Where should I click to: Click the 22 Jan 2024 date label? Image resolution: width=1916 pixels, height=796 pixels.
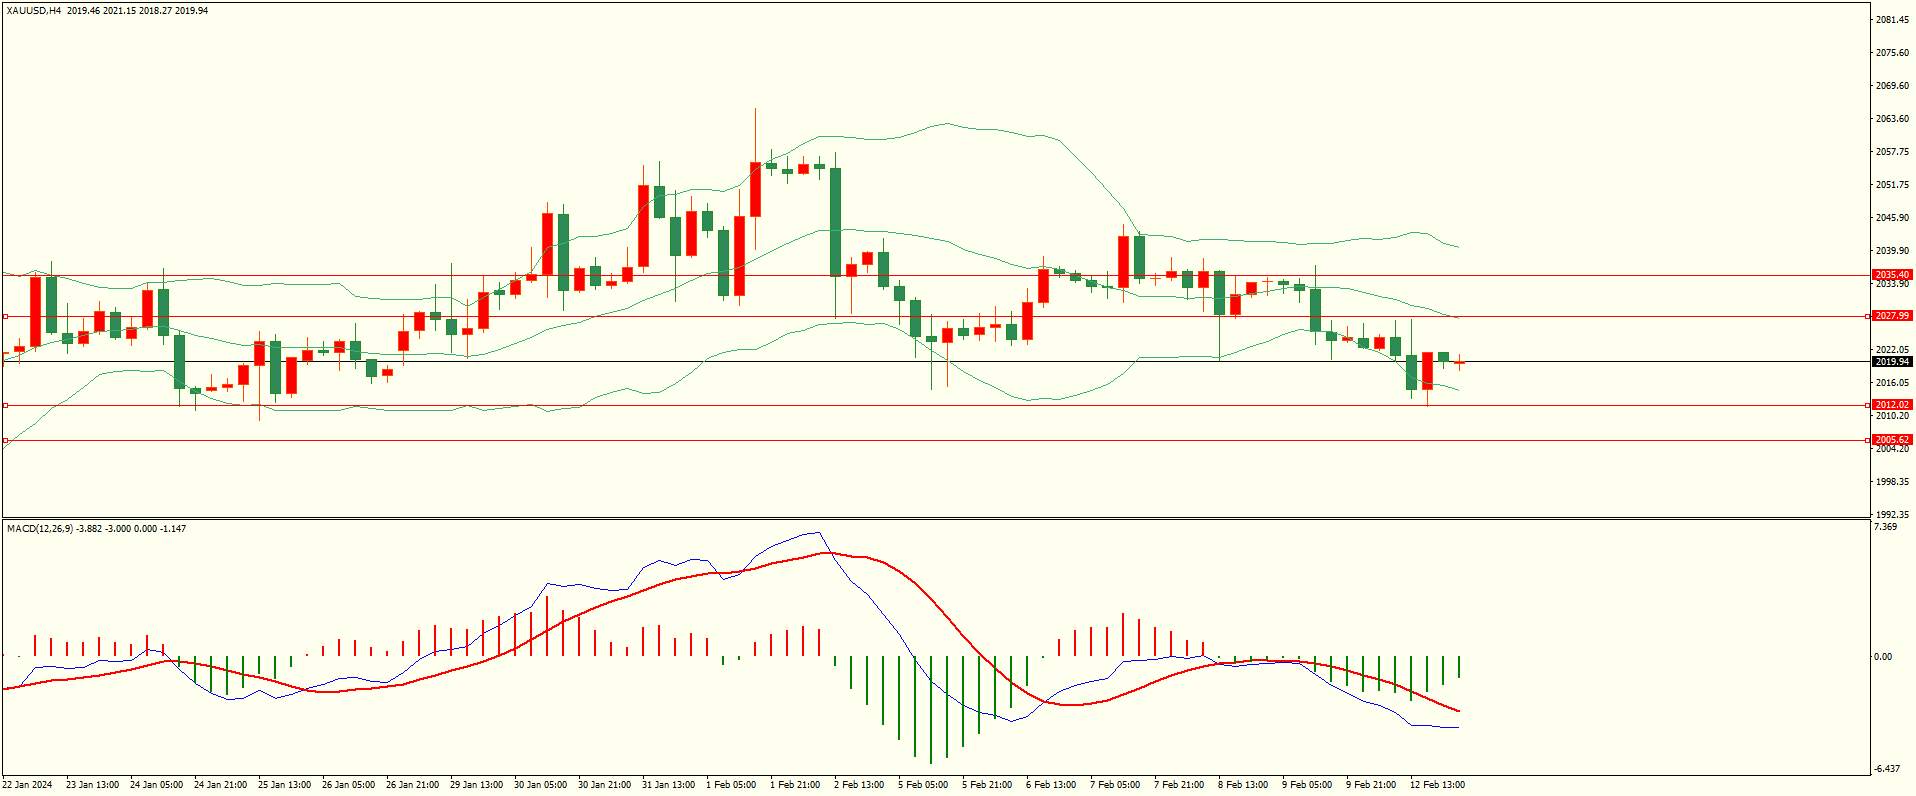pyautogui.click(x=28, y=785)
